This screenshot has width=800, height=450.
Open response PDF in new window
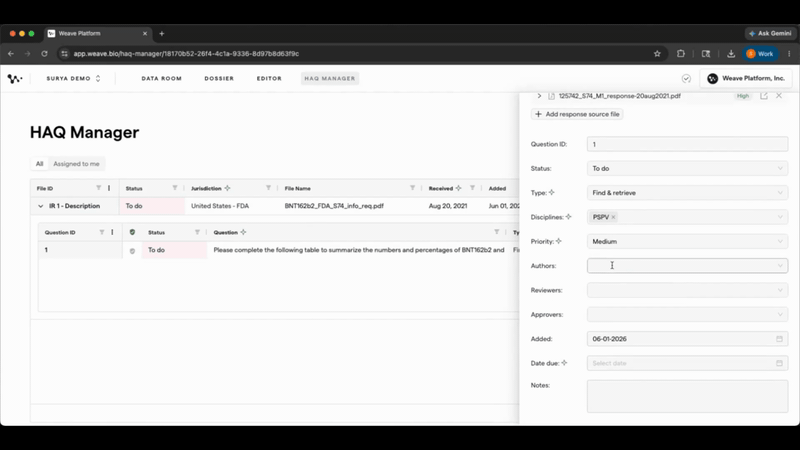pos(764,96)
